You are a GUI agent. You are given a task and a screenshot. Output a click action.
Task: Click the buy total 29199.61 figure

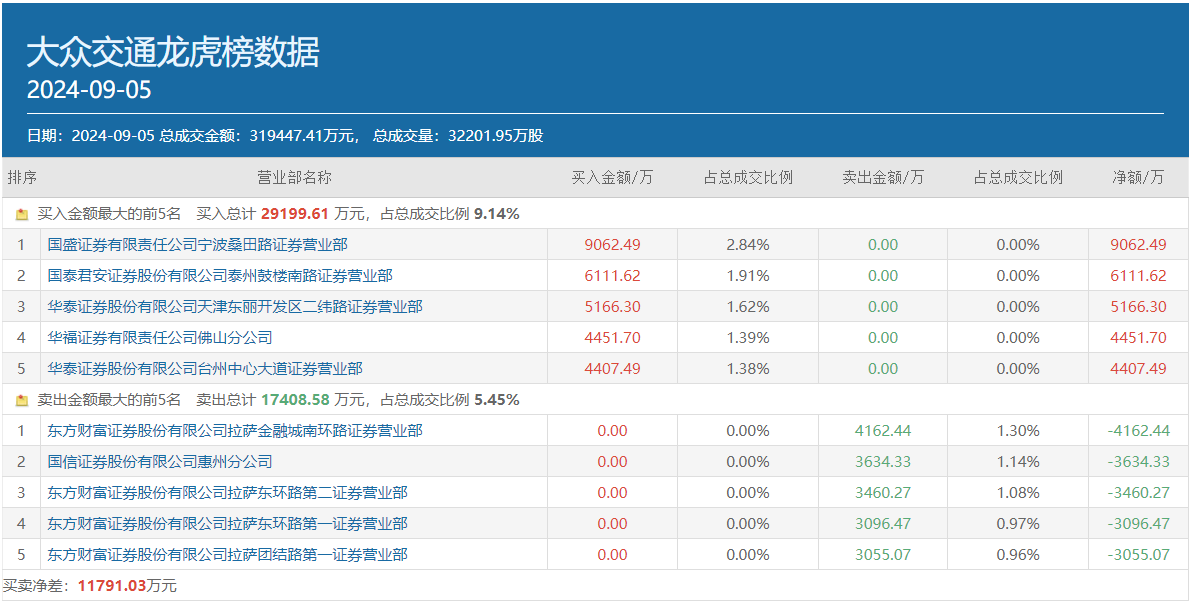tap(295, 214)
